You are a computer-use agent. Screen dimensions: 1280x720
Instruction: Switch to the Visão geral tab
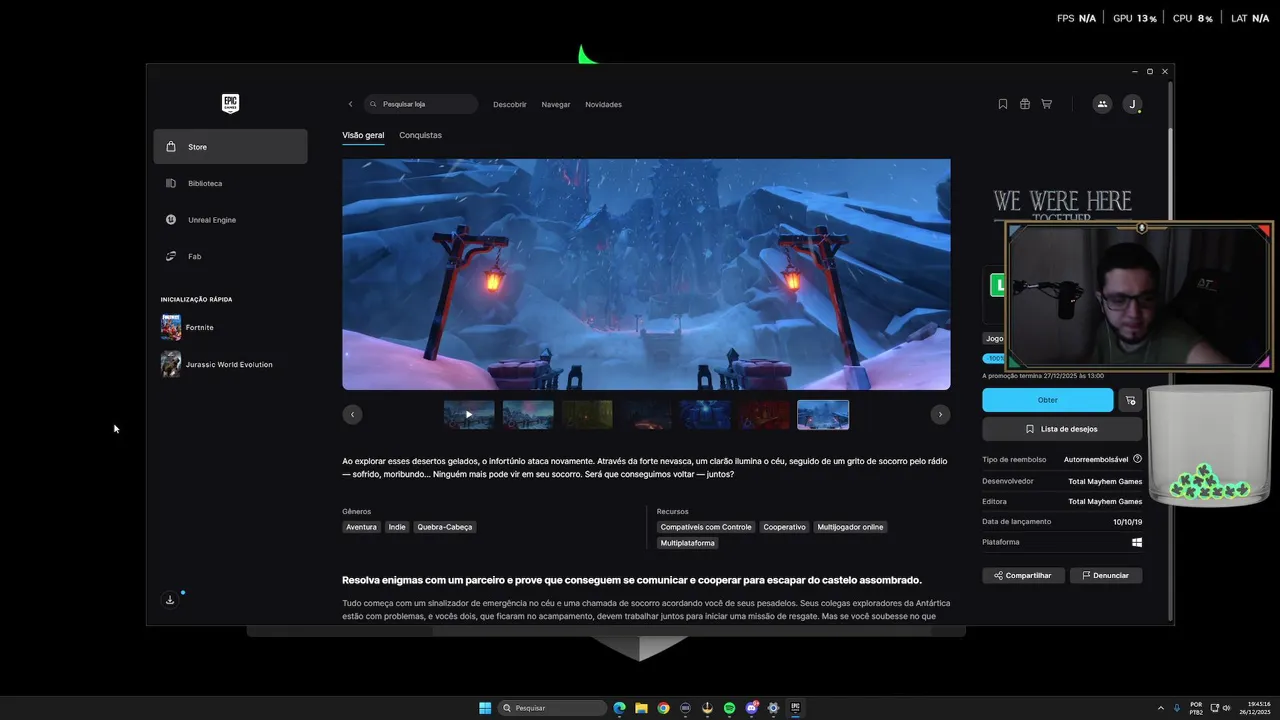tap(363, 135)
